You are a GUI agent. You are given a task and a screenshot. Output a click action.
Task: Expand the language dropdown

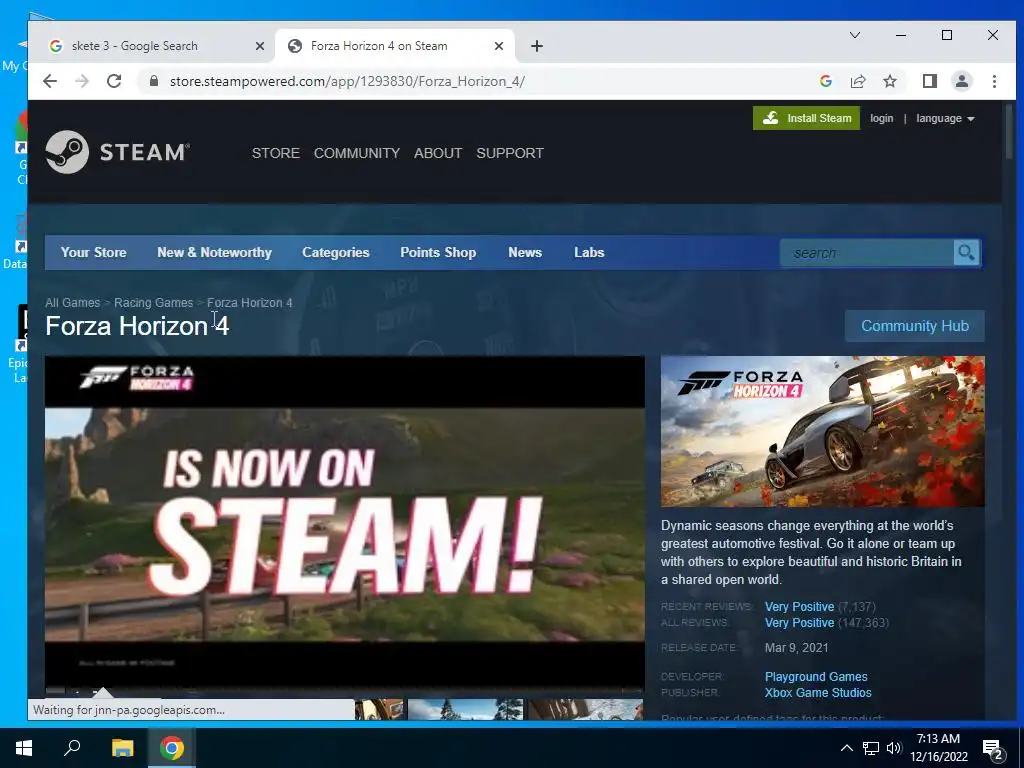[x=945, y=118]
